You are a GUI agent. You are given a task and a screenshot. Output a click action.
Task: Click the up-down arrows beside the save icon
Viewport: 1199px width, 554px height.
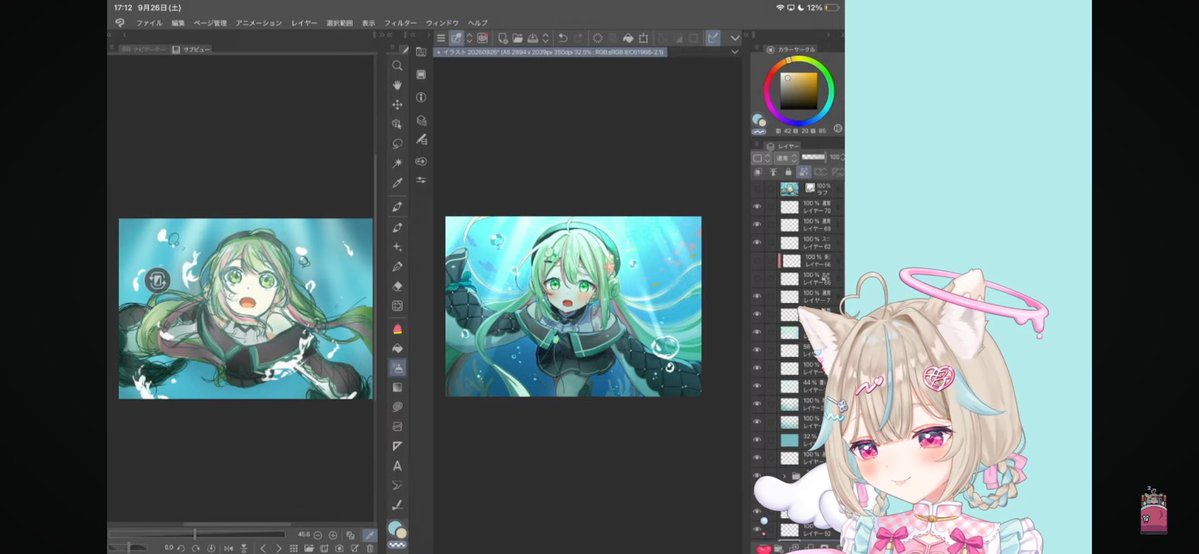click(547, 37)
